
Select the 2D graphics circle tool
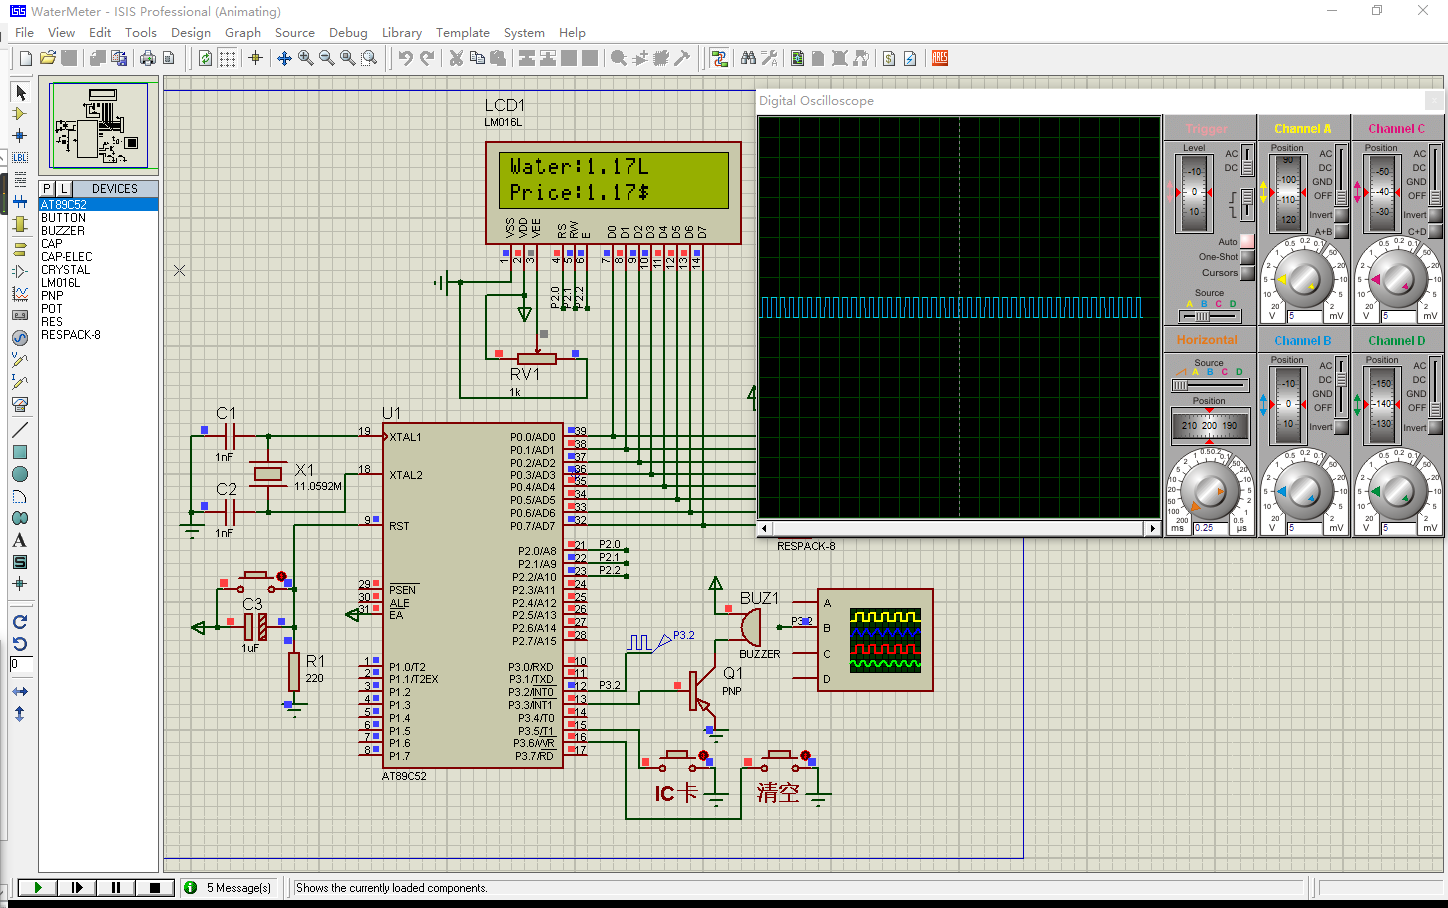[19, 474]
